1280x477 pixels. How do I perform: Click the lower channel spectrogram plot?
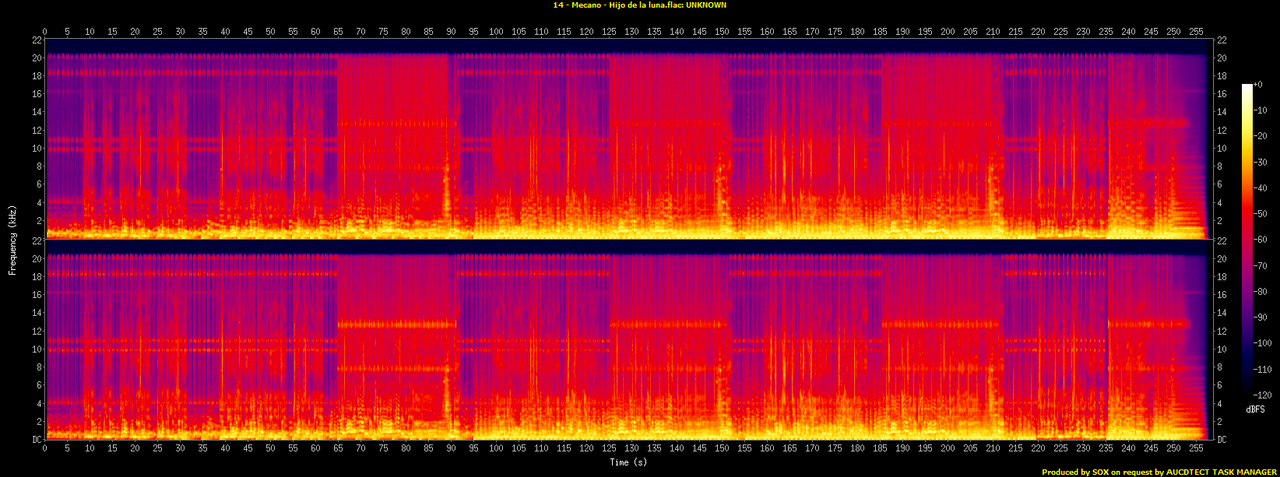tap(628, 339)
